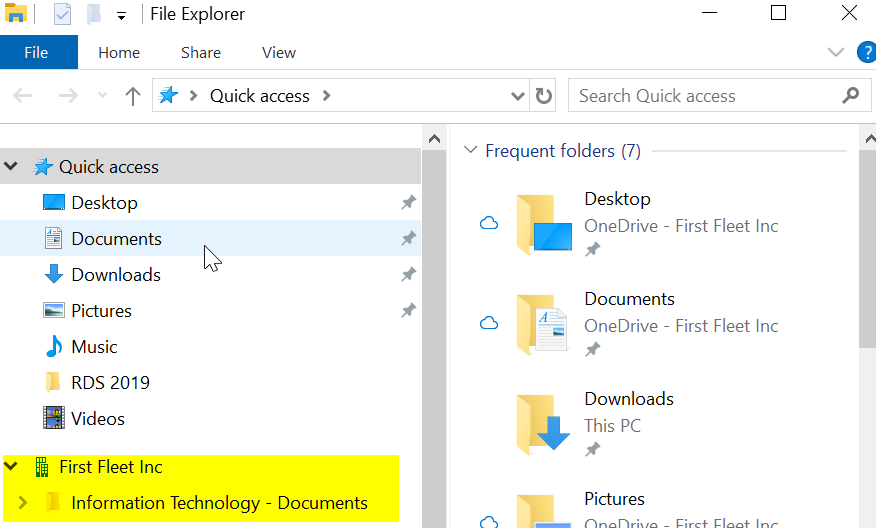This screenshot has width=876, height=528.
Task: Click the search magnifier icon
Action: click(x=850, y=96)
